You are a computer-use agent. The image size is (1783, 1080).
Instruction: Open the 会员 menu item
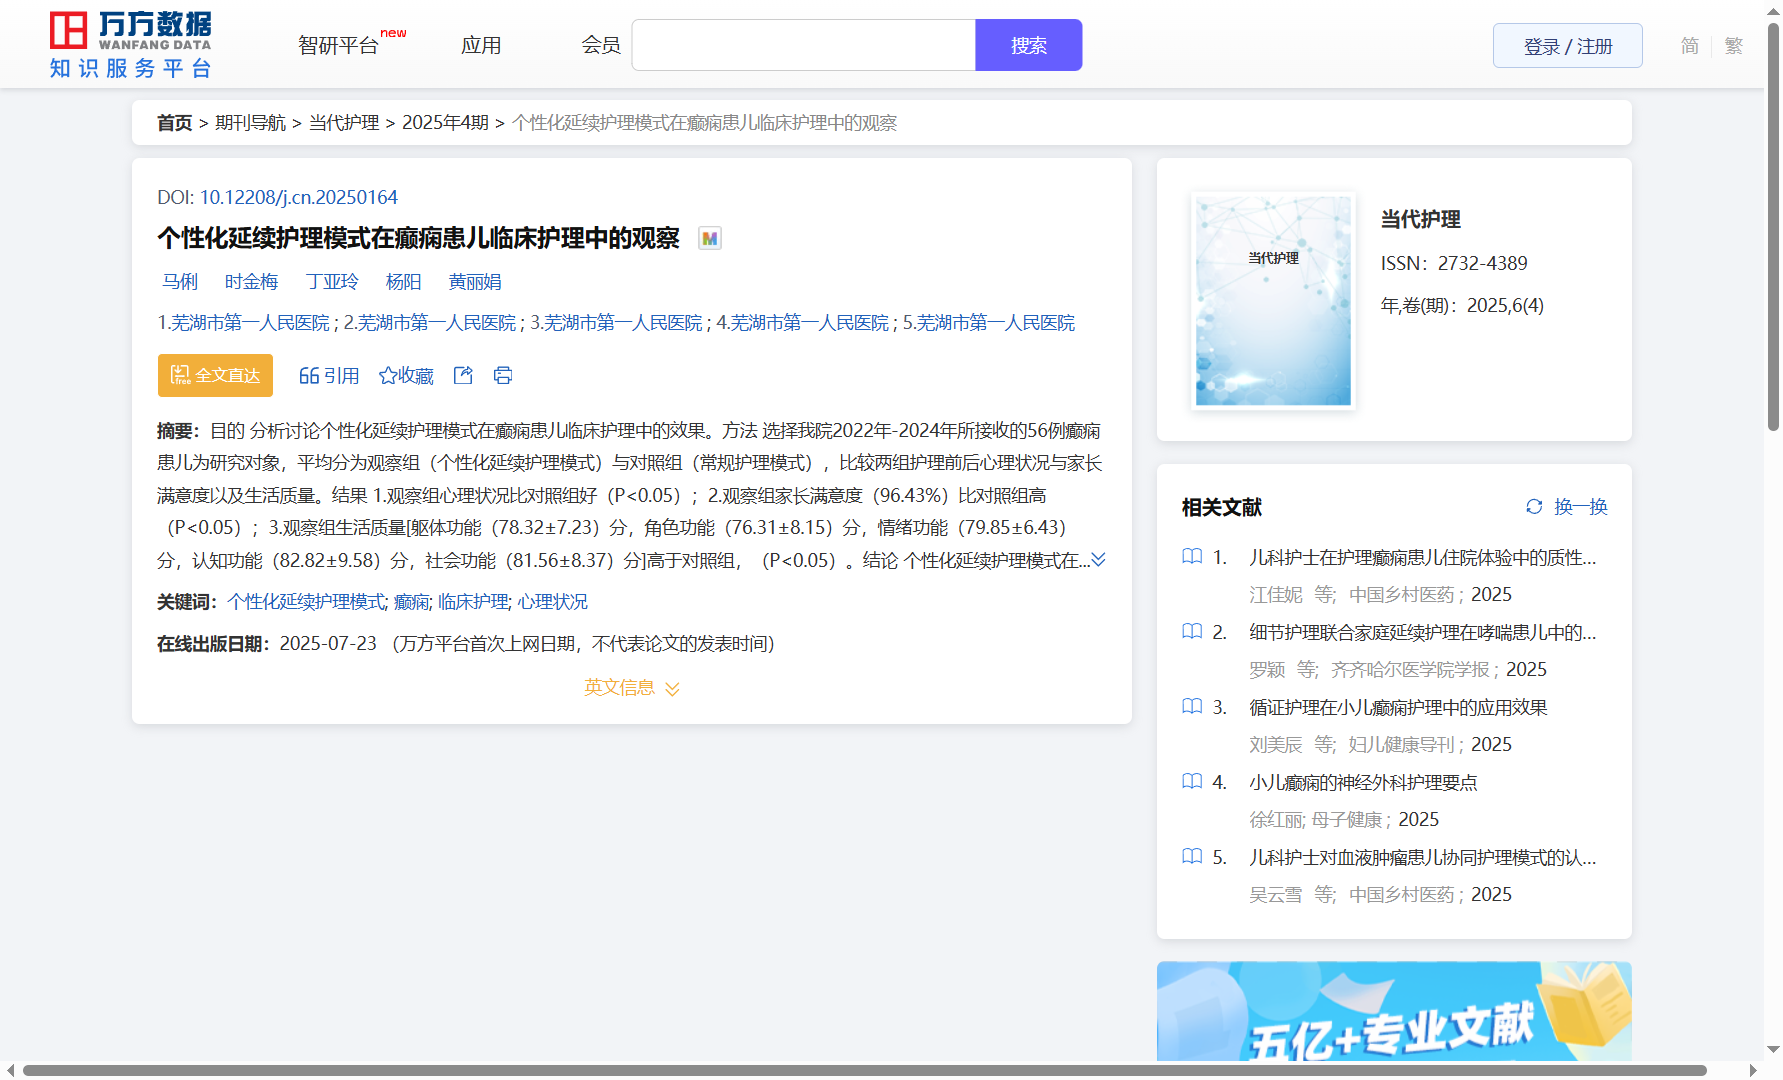click(601, 46)
